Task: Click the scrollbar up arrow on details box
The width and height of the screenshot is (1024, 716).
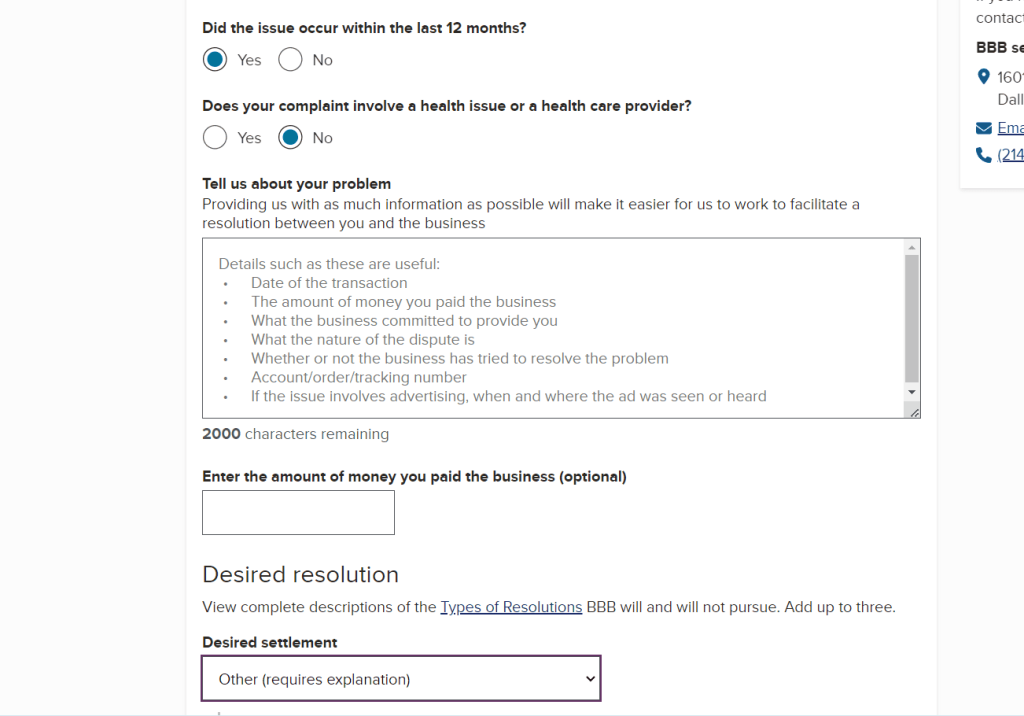Action: [x=912, y=246]
